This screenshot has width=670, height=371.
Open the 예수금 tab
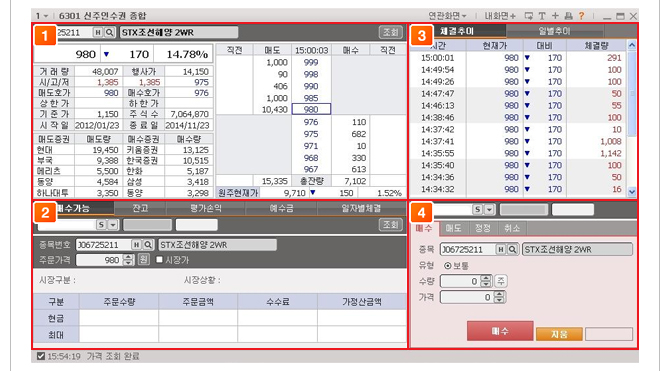[281, 208]
